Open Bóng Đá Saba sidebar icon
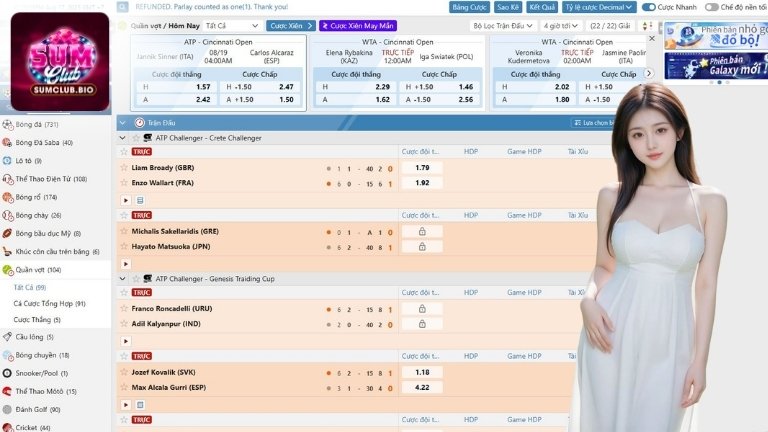Viewport: 768px width, 432px height. 7,143
